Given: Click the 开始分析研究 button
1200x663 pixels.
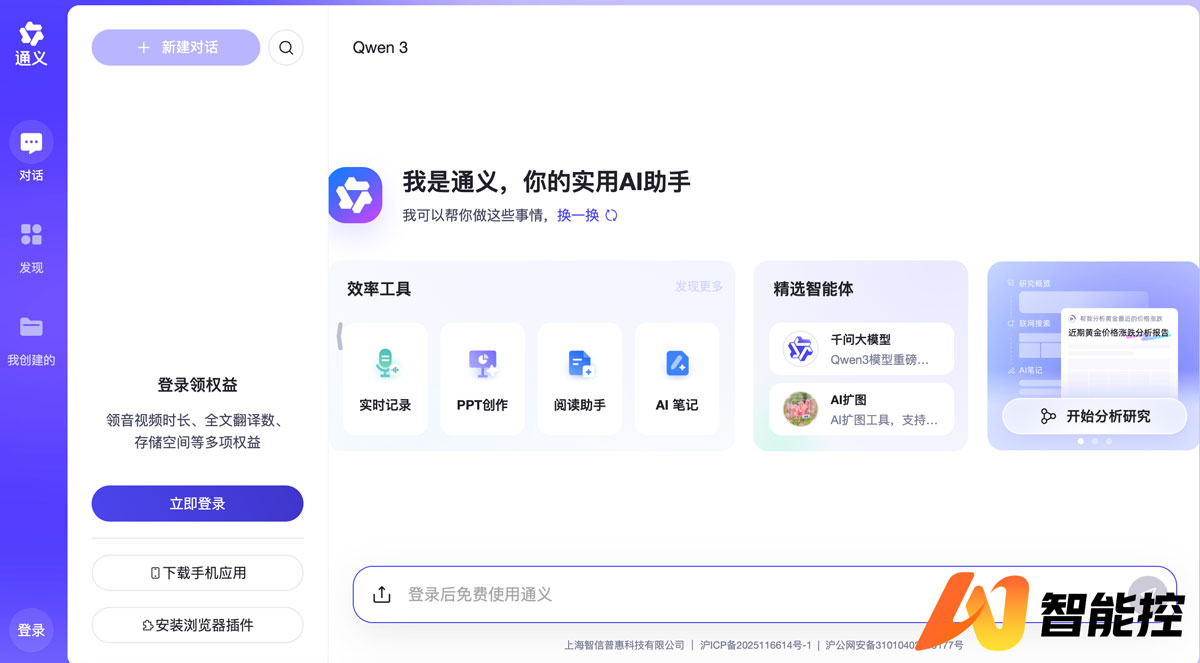Looking at the screenshot, I should pos(1094,416).
